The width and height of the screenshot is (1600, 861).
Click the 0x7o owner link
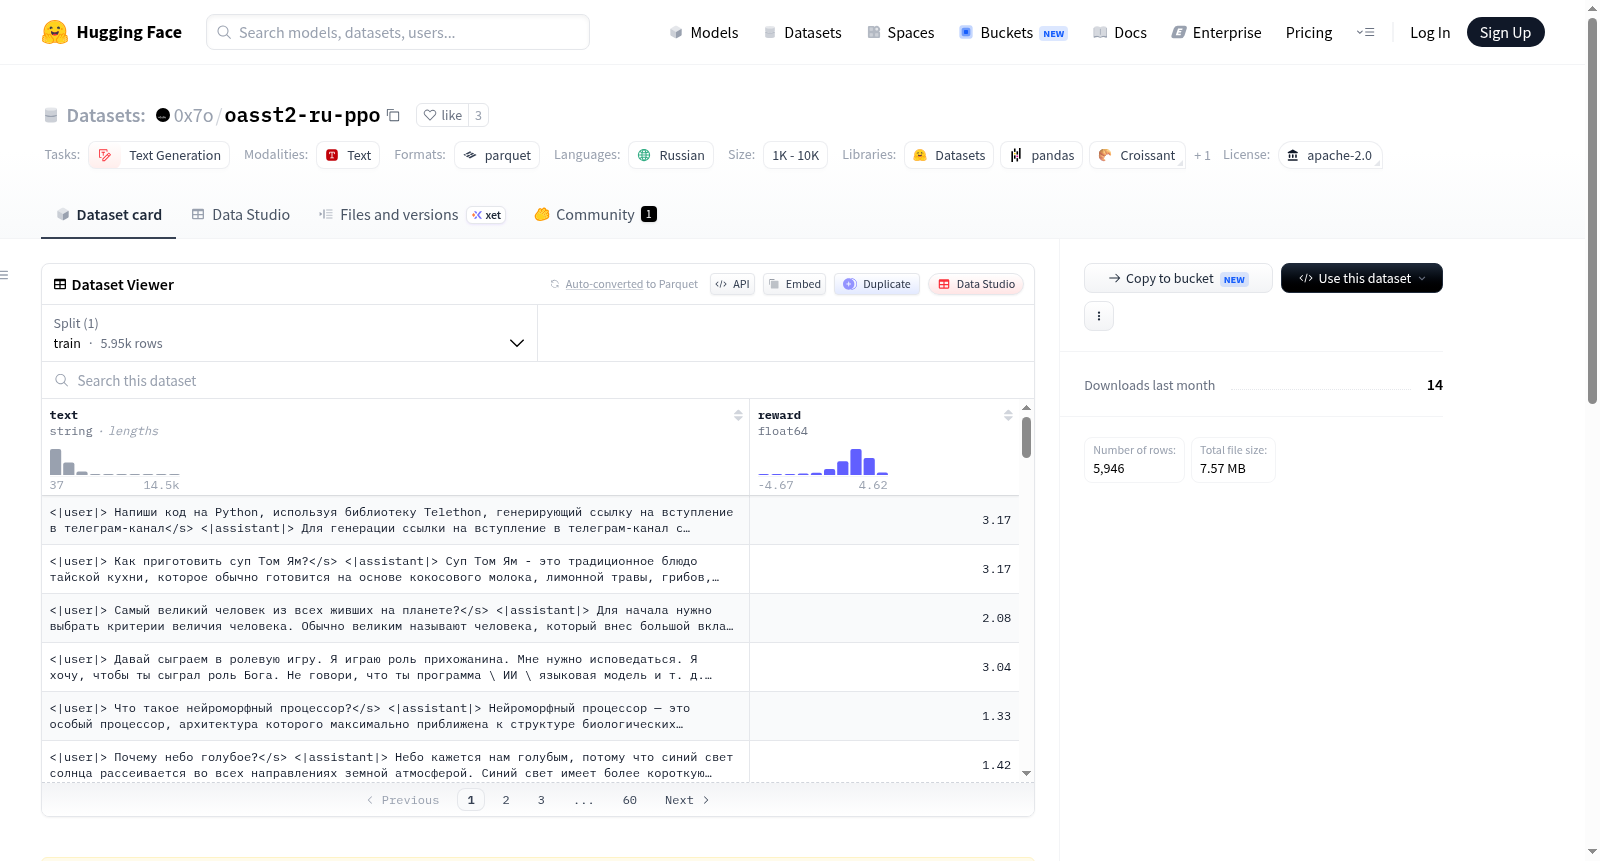click(x=193, y=115)
